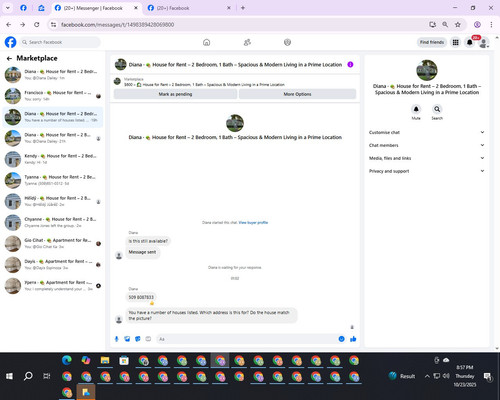Bookmark this page with the star icon
Viewport: 500px width, 400px height.
pyautogui.click(x=458, y=24)
